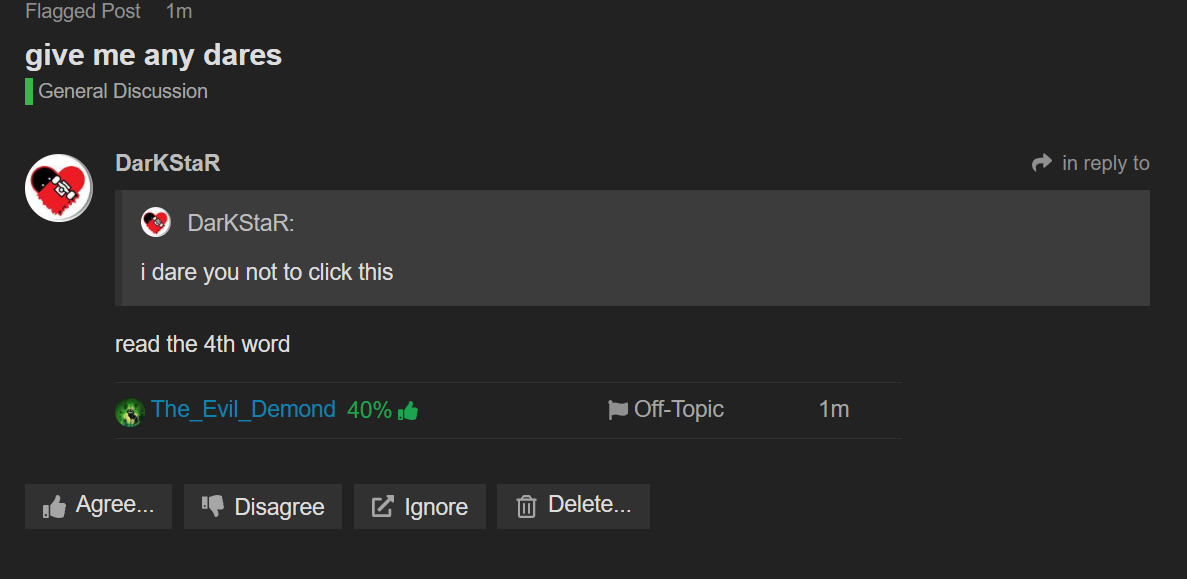
Task: Click the 1m timestamp beside Off-Topic
Action: [x=833, y=409]
